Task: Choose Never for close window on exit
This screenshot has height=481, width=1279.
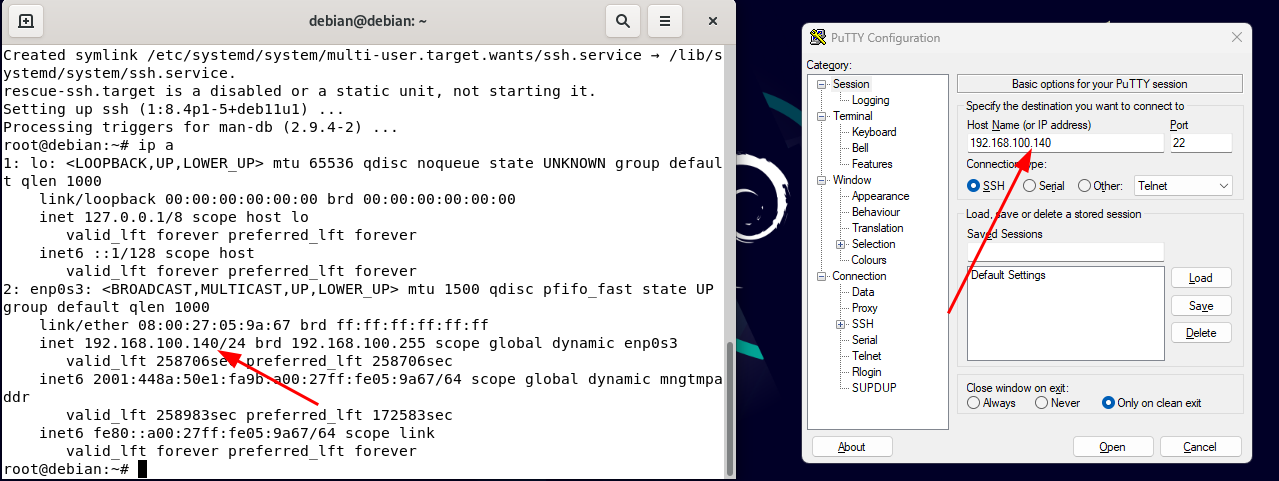Action: 1041,403
